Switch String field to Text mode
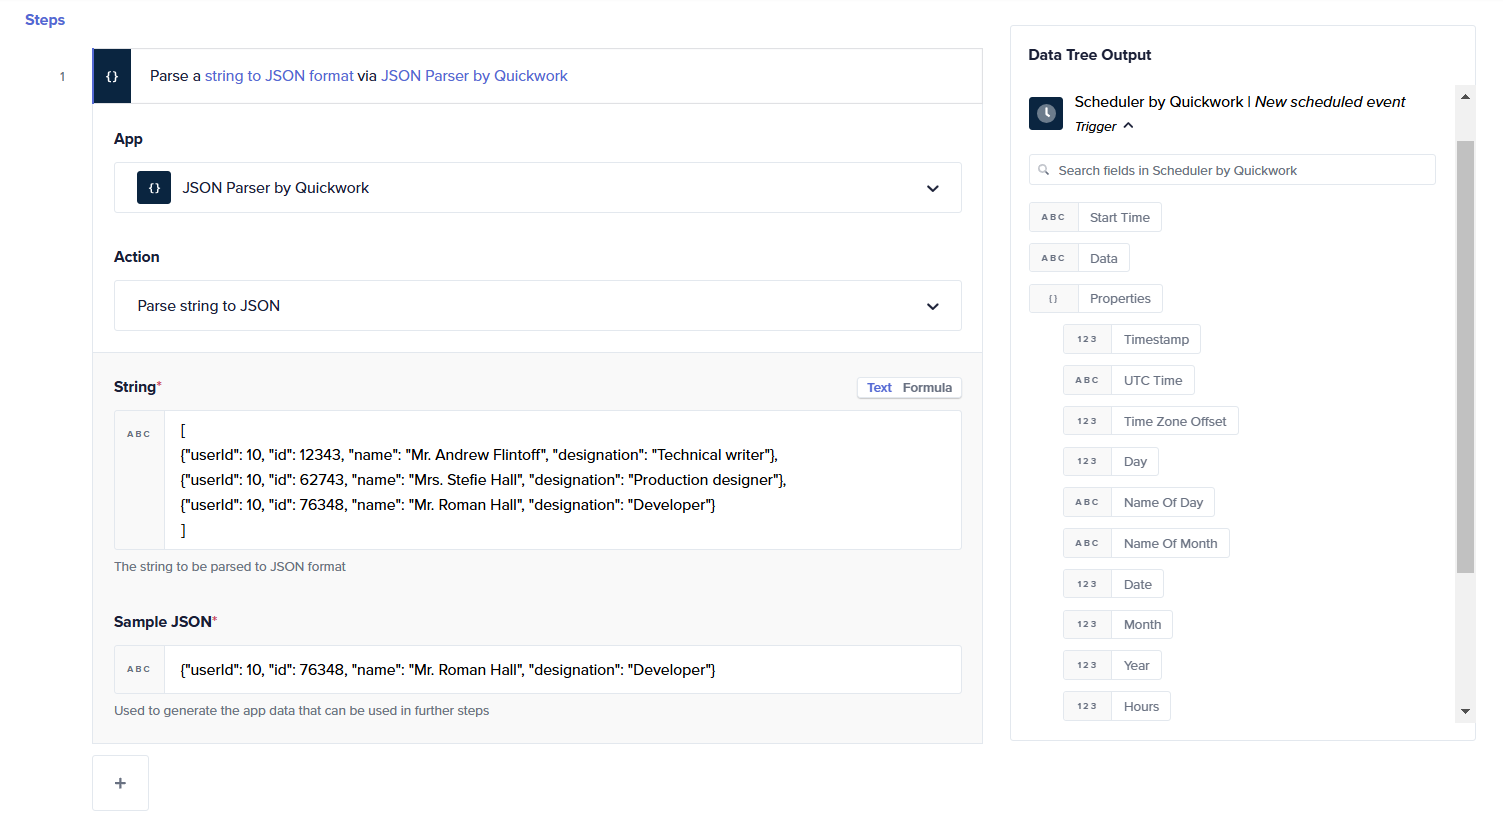 (x=879, y=388)
